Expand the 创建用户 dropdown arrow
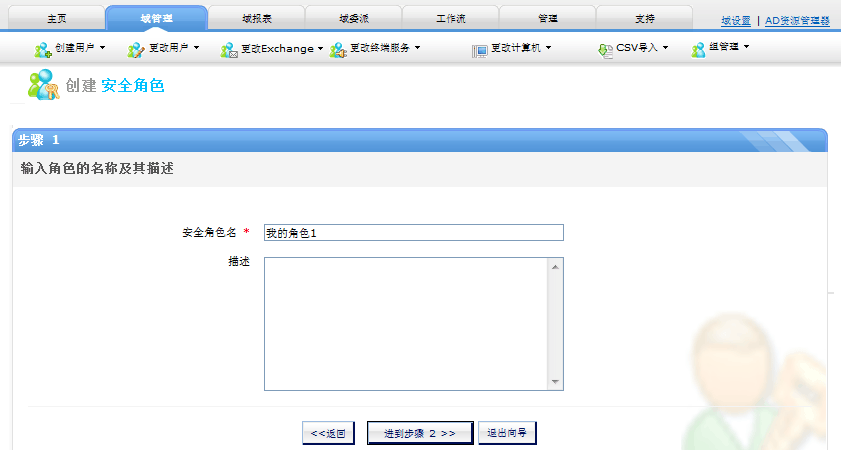Viewport: 841px width, 450px height. click(102, 48)
